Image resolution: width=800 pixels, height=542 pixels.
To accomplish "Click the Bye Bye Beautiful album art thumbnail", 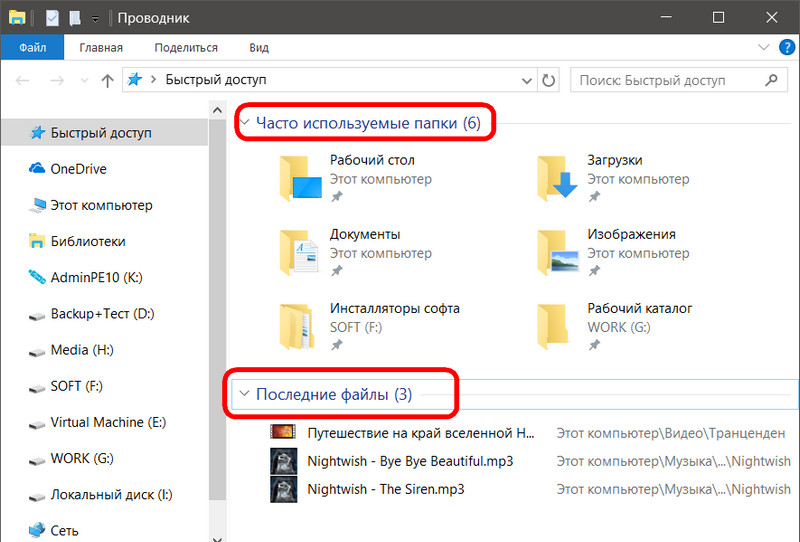I will coord(283,461).
